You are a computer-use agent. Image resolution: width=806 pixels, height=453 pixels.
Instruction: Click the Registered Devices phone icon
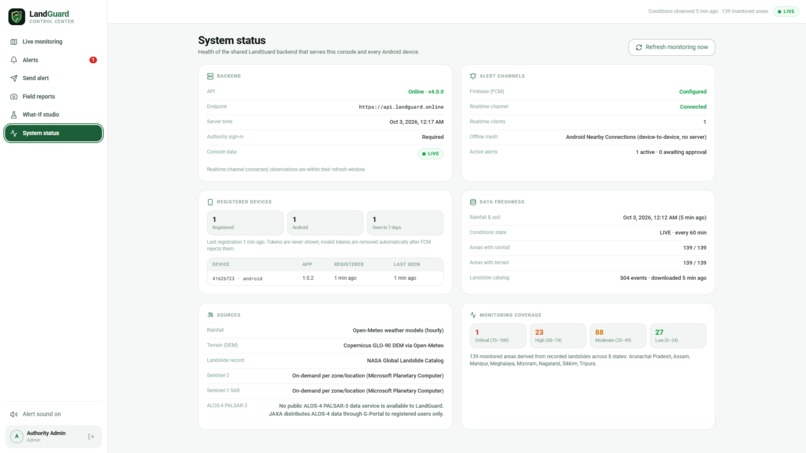click(210, 202)
